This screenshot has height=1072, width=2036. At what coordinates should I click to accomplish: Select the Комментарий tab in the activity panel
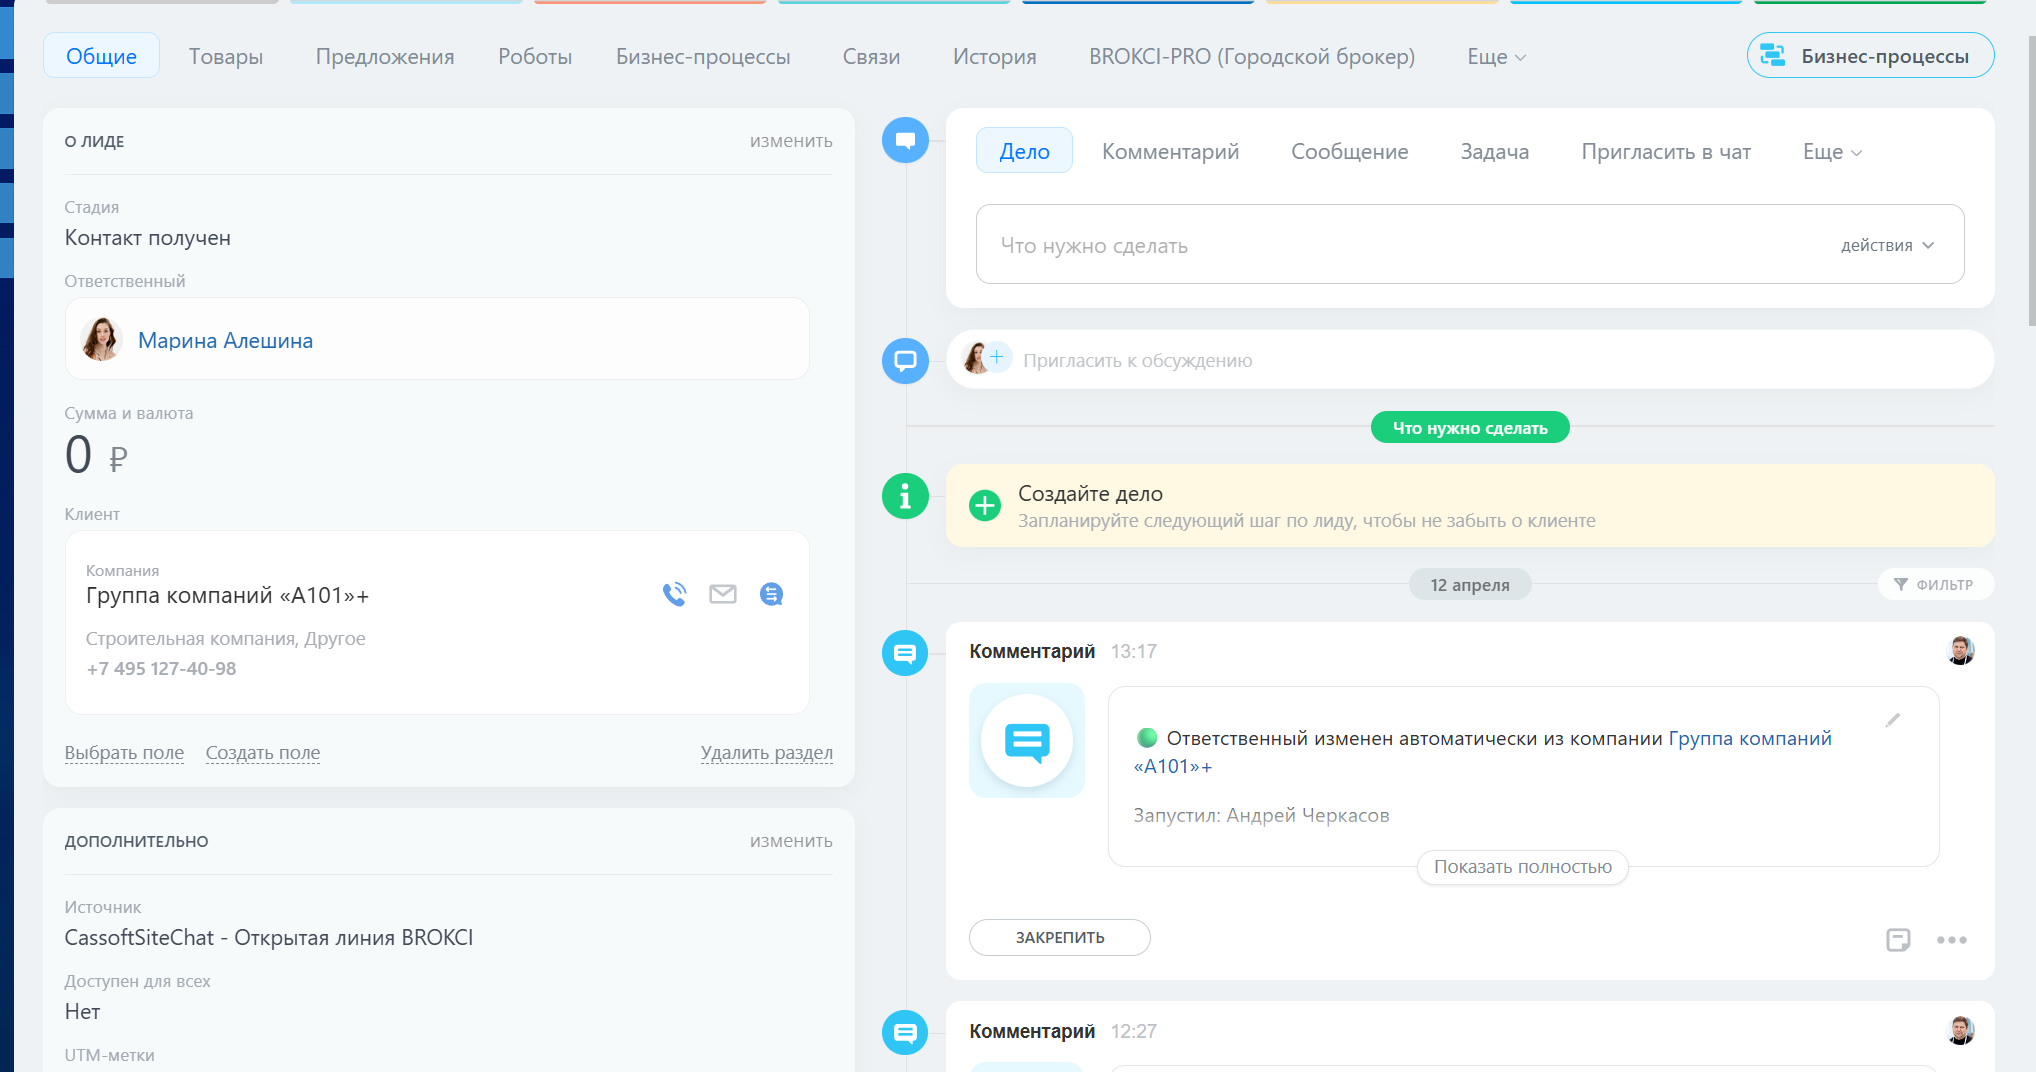pyautogui.click(x=1170, y=152)
